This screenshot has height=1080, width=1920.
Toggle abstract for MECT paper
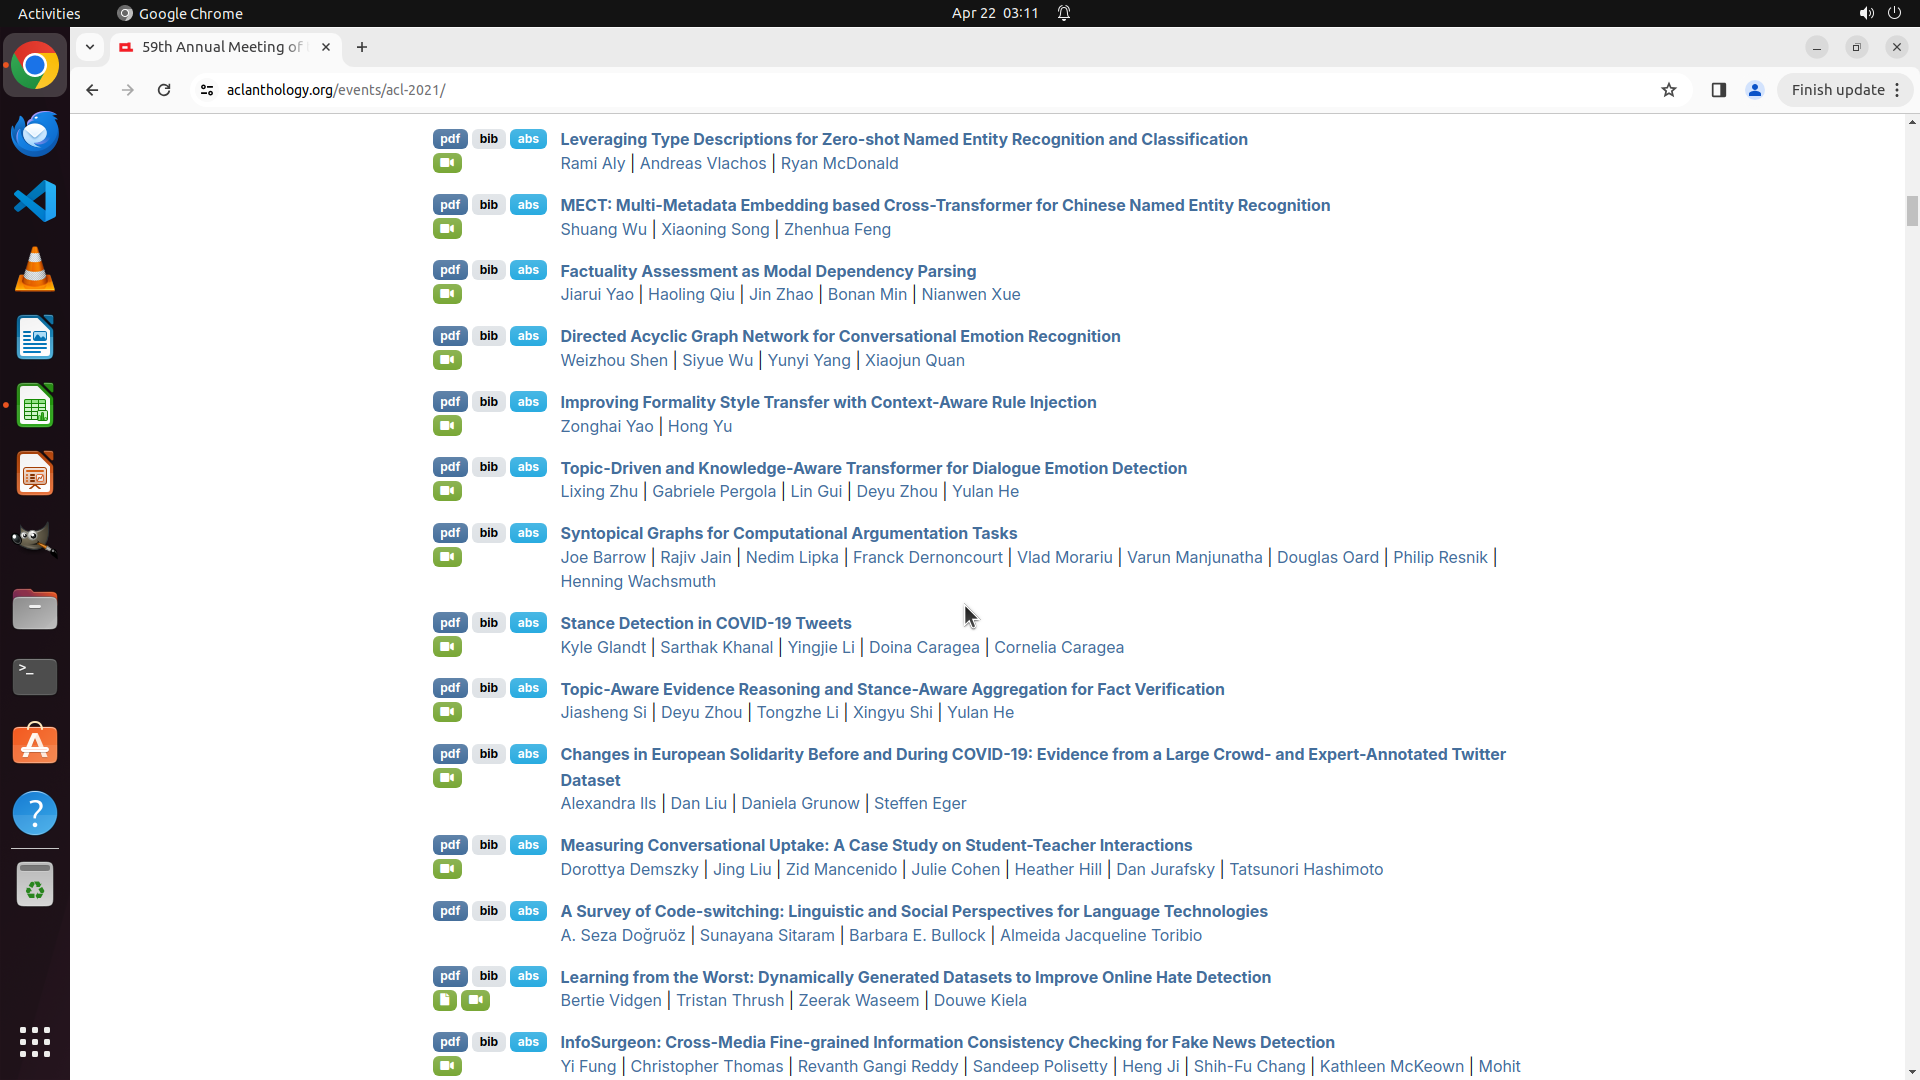click(528, 205)
